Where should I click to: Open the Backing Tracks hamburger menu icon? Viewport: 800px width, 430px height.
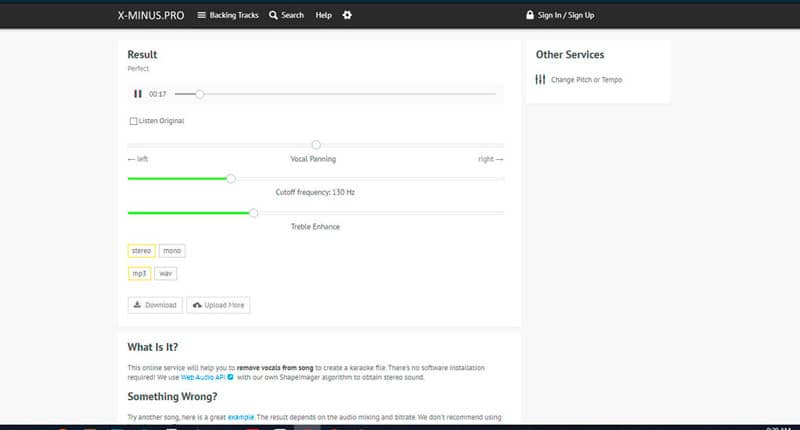click(202, 15)
